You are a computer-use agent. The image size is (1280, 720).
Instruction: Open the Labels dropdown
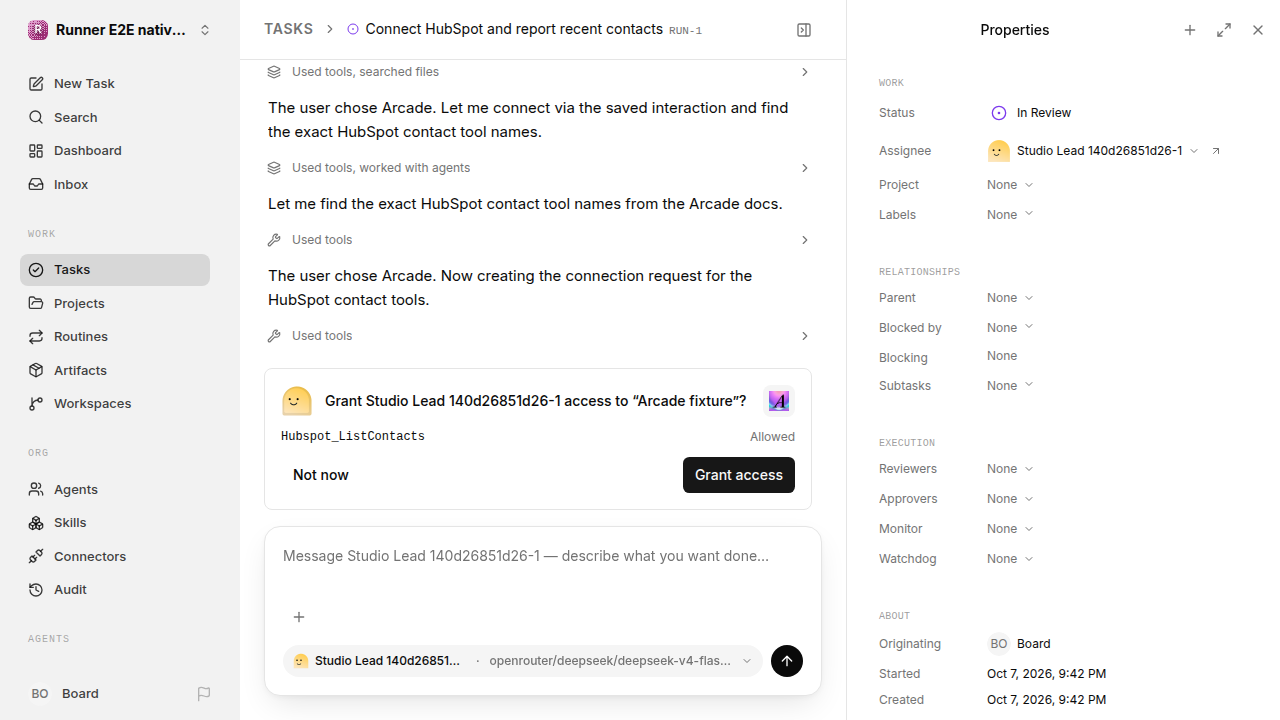[x=1010, y=215]
